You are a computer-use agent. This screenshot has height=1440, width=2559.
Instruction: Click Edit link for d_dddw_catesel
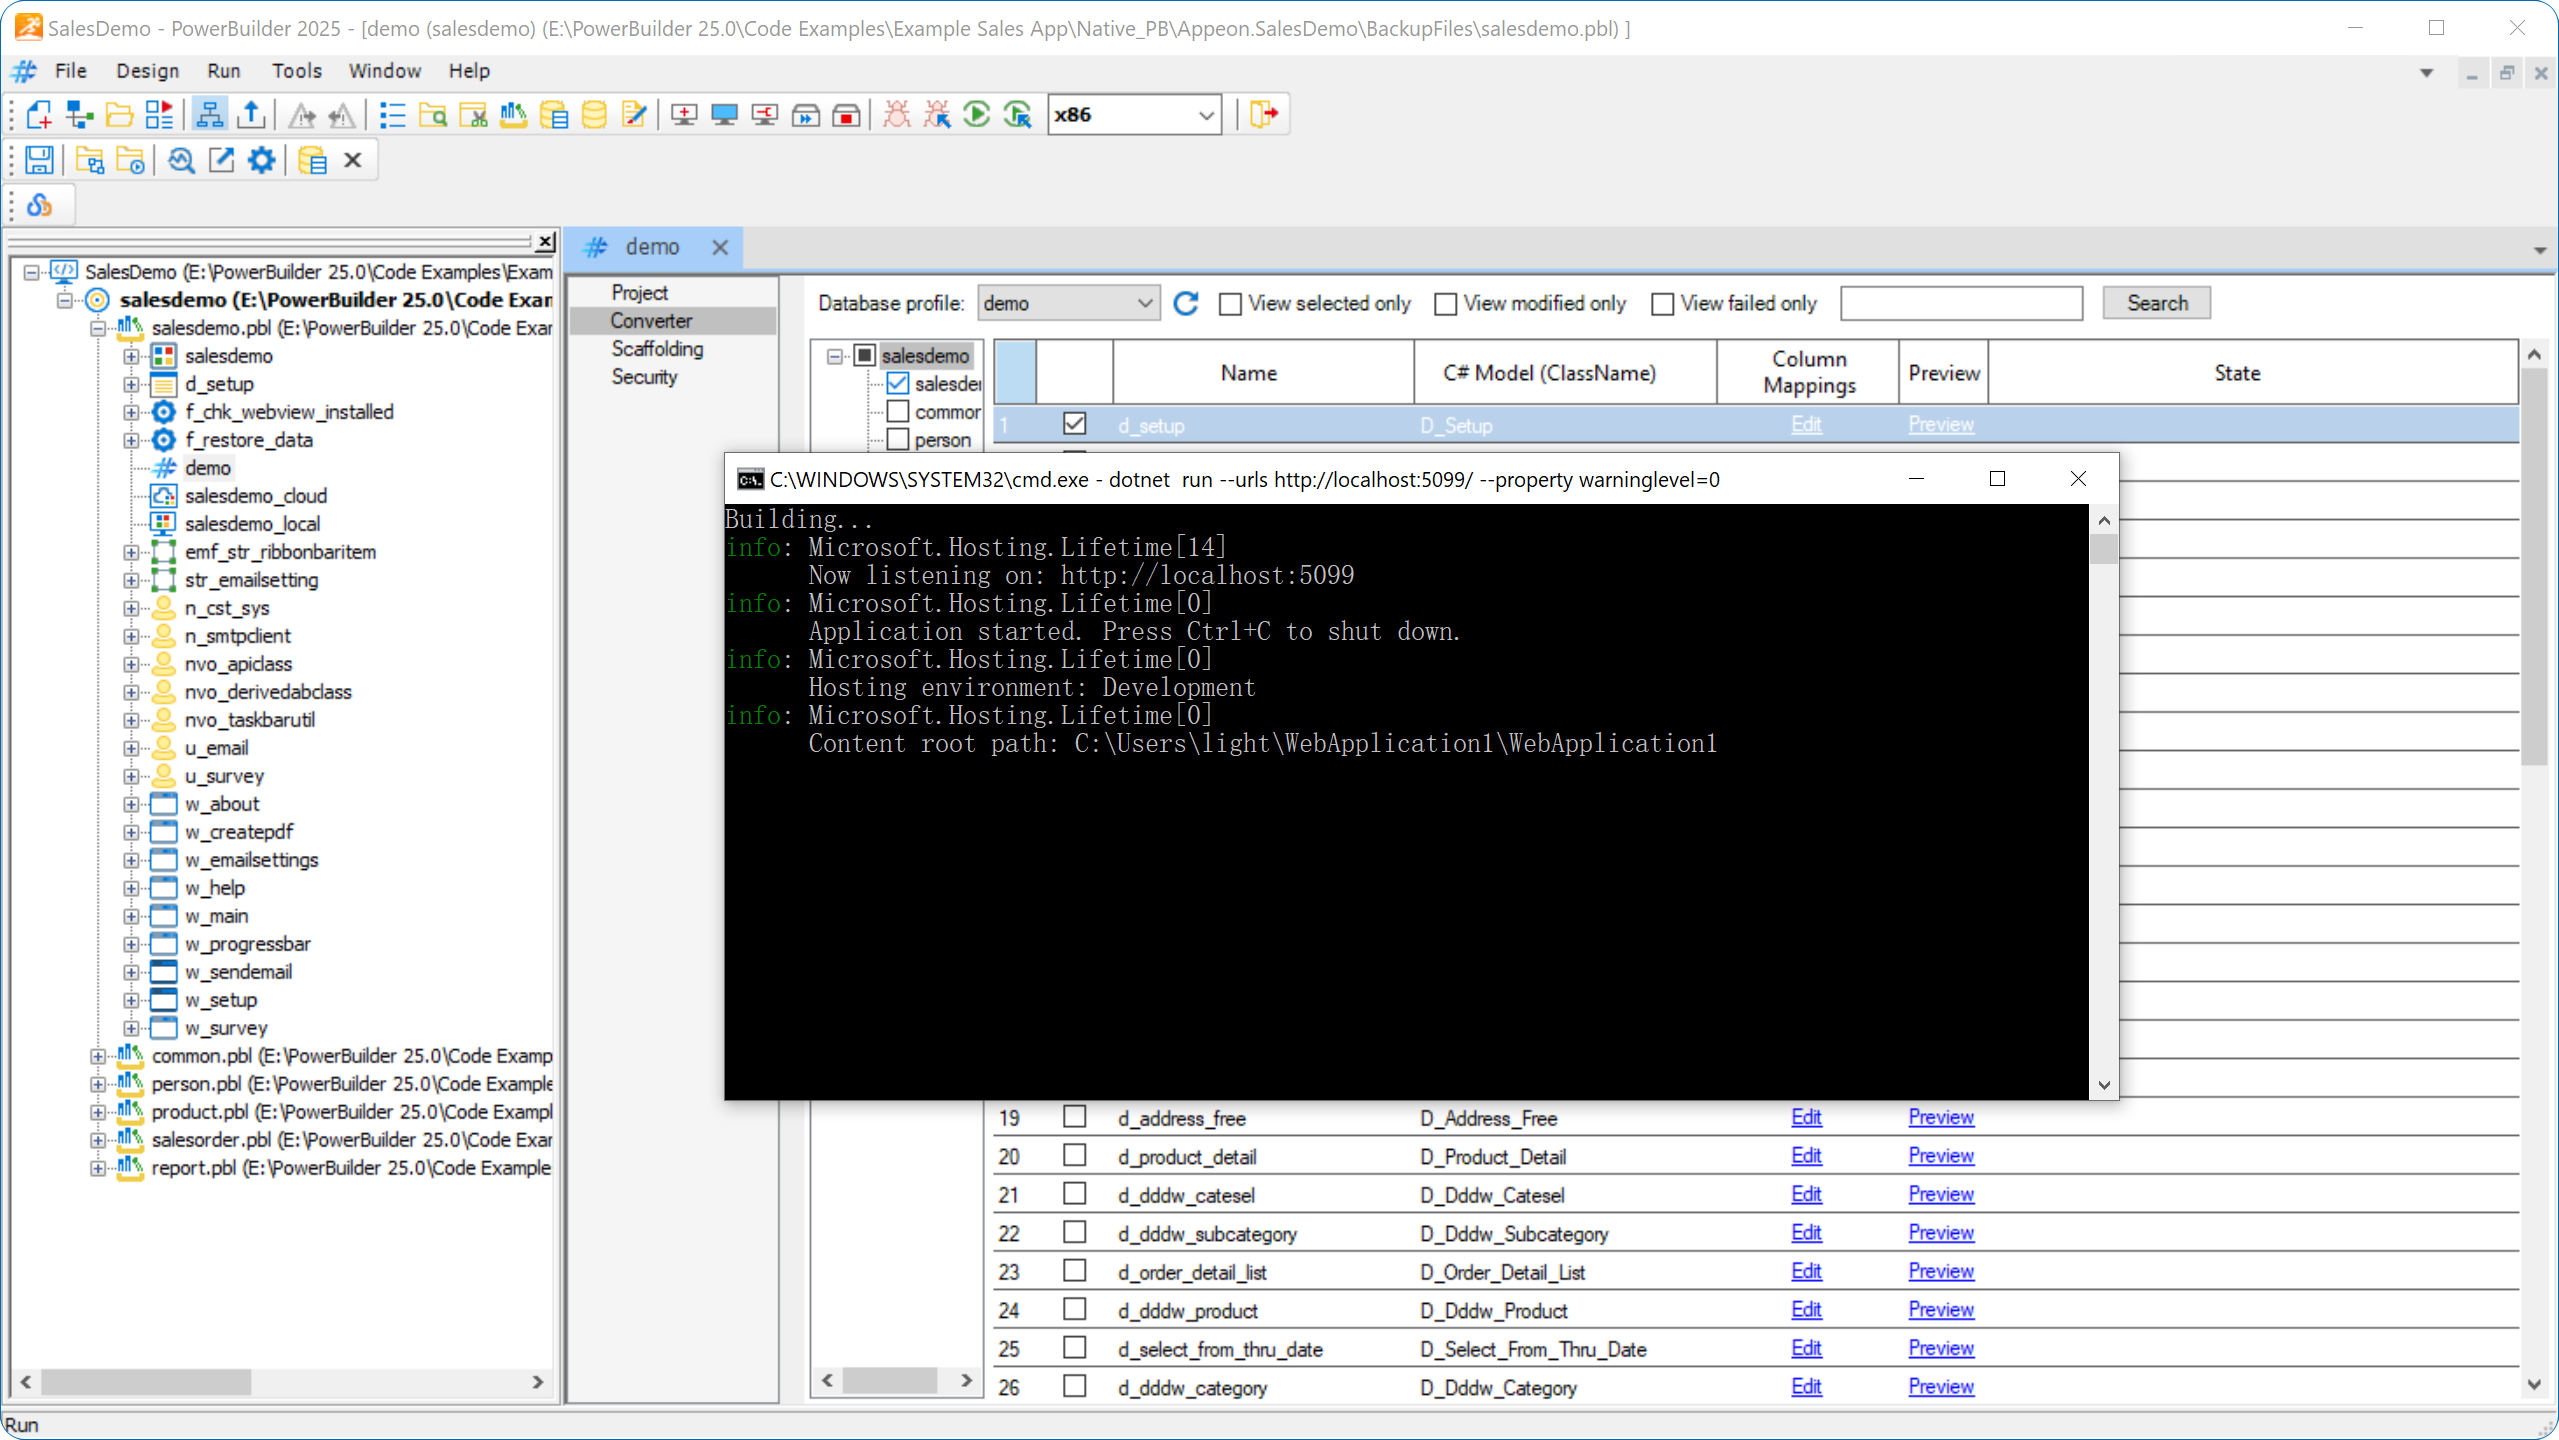pos(1806,1194)
